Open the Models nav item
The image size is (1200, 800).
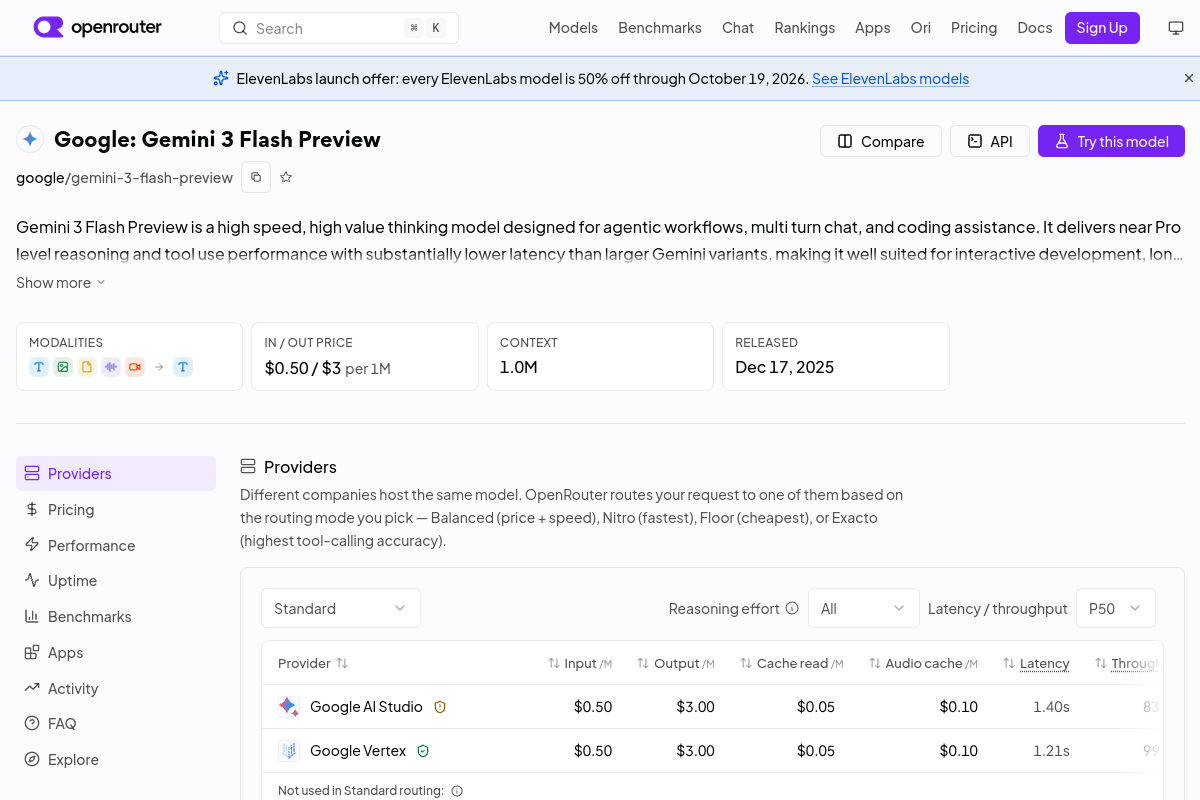click(573, 28)
